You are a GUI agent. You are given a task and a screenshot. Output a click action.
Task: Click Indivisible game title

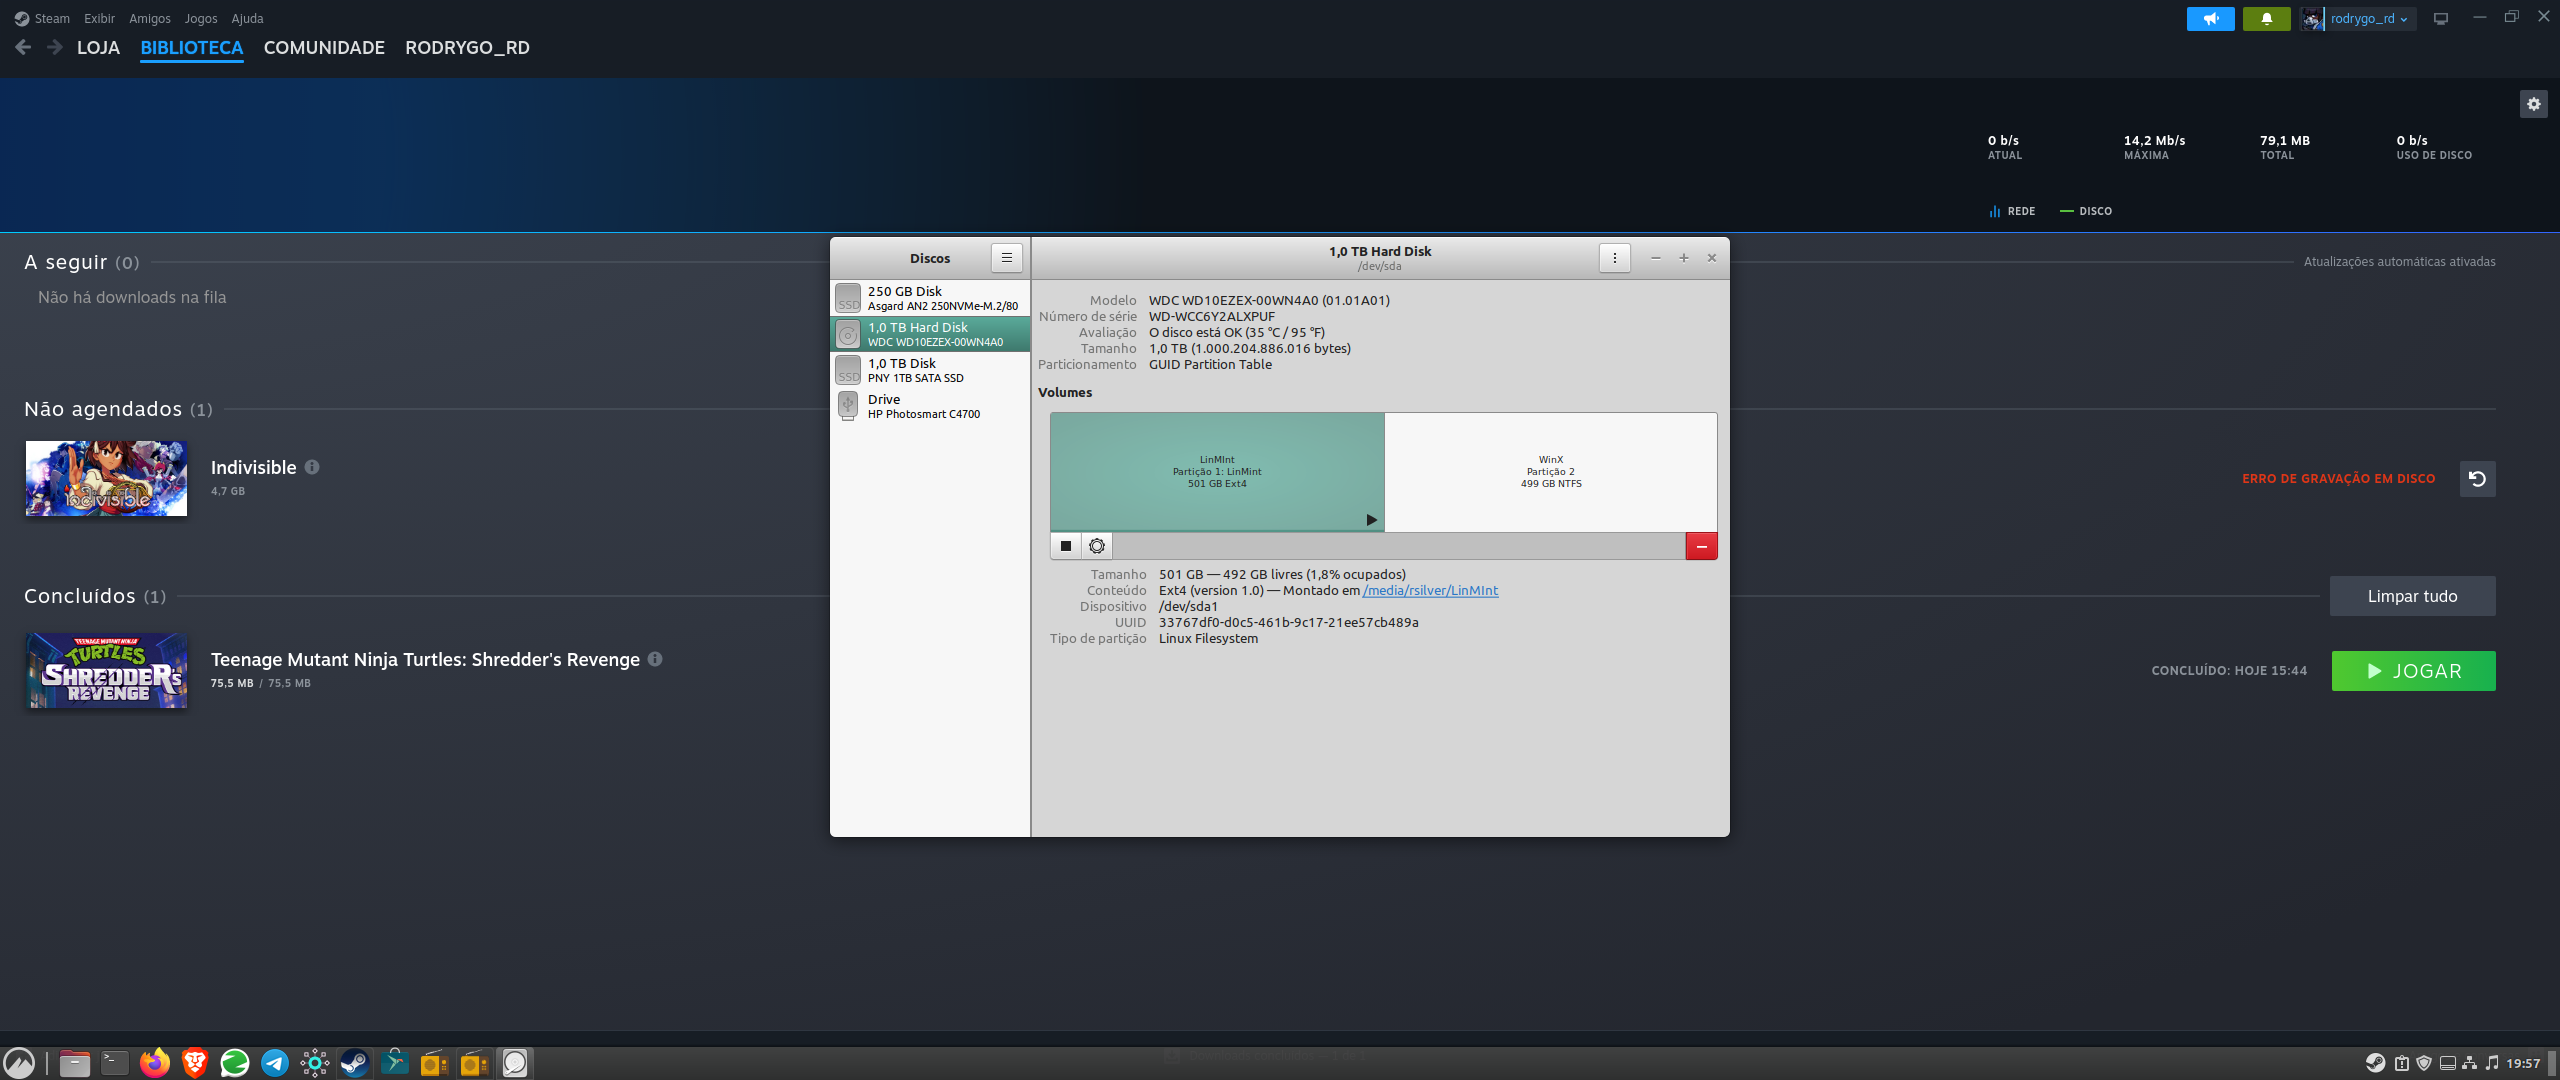[x=254, y=467]
